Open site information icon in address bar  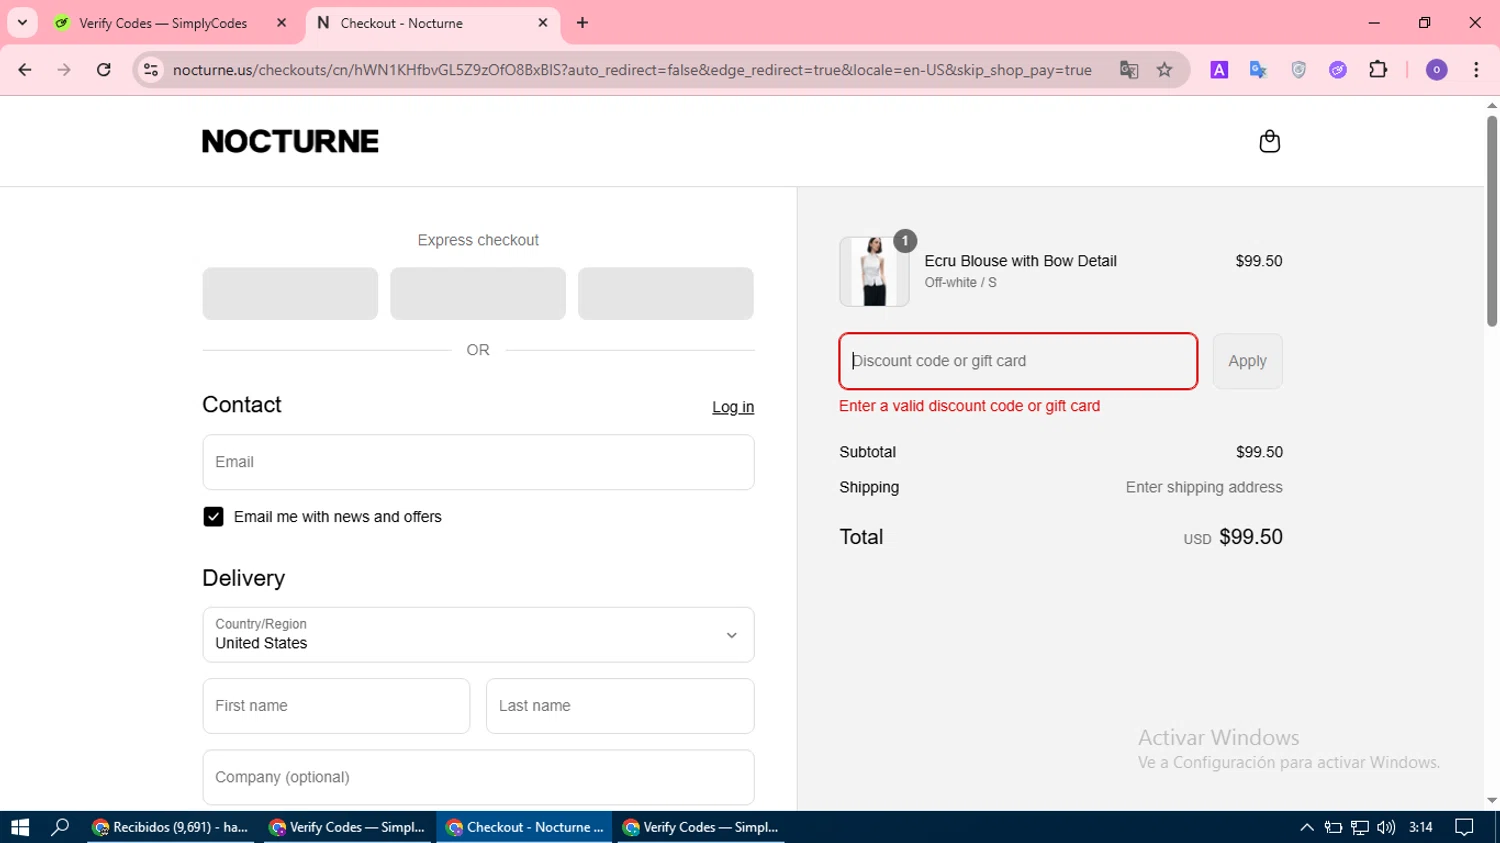tap(151, 70)
